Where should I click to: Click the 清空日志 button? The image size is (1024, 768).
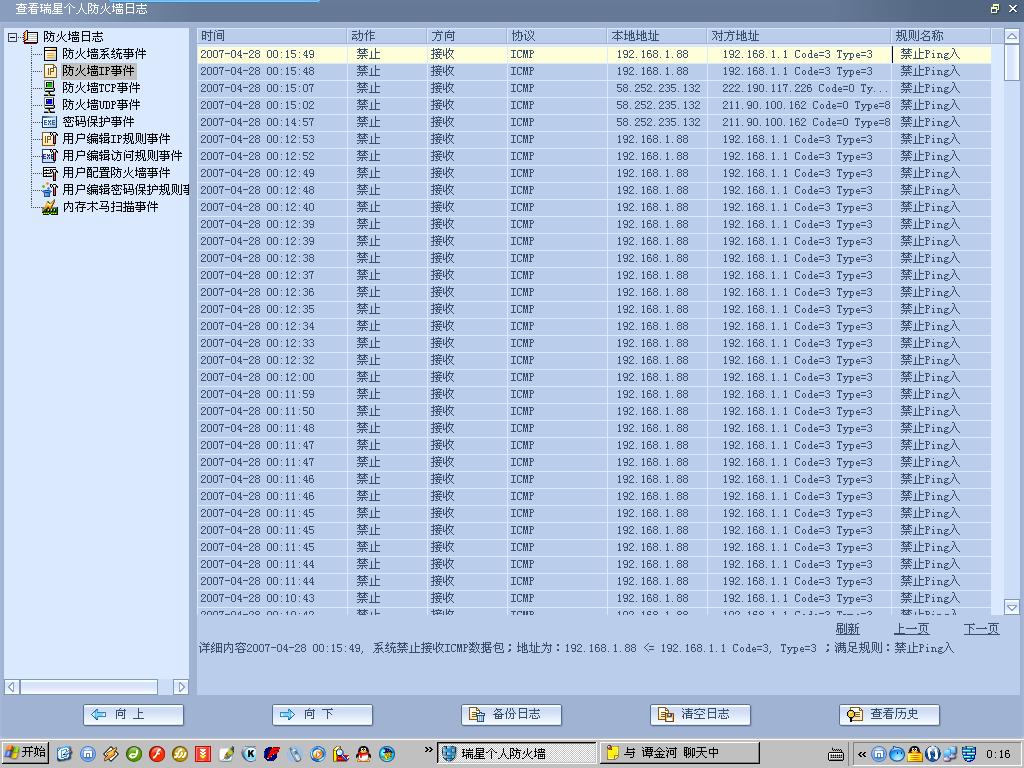pyautogui.click(x=700, y=714)
